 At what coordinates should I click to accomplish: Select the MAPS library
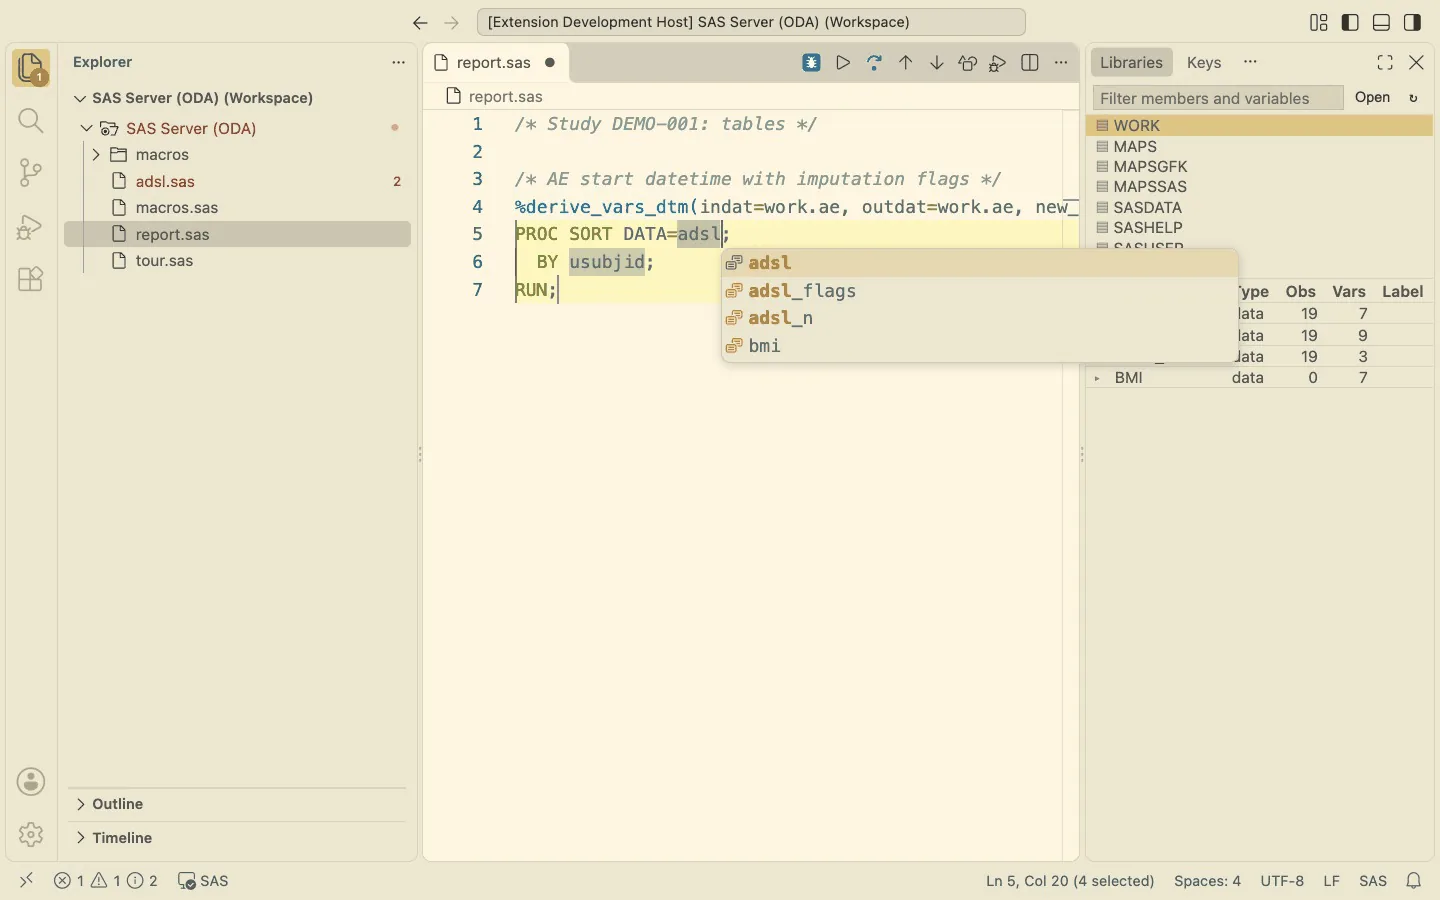[1261, 147]
